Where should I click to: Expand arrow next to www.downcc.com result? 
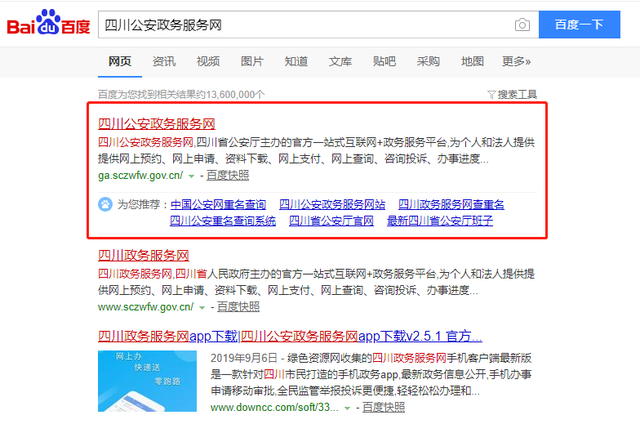coord(347,408)
